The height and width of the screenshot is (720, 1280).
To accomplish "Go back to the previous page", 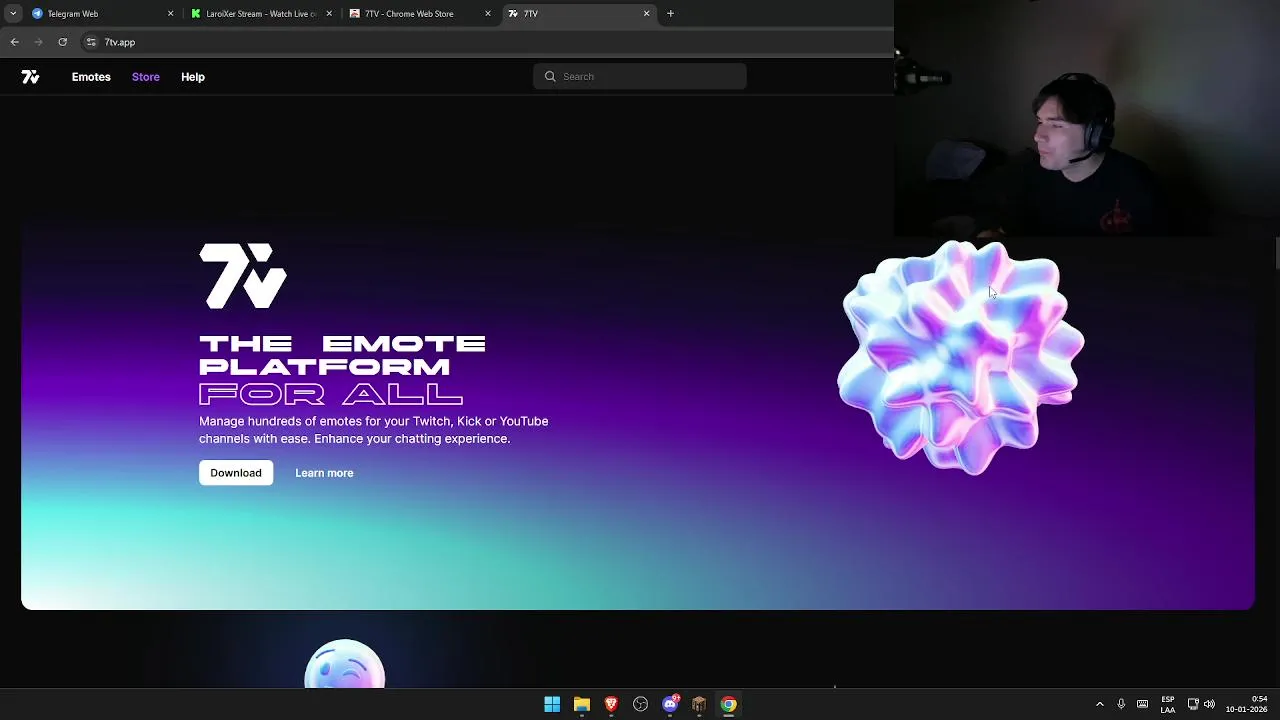I will (14, 42).
